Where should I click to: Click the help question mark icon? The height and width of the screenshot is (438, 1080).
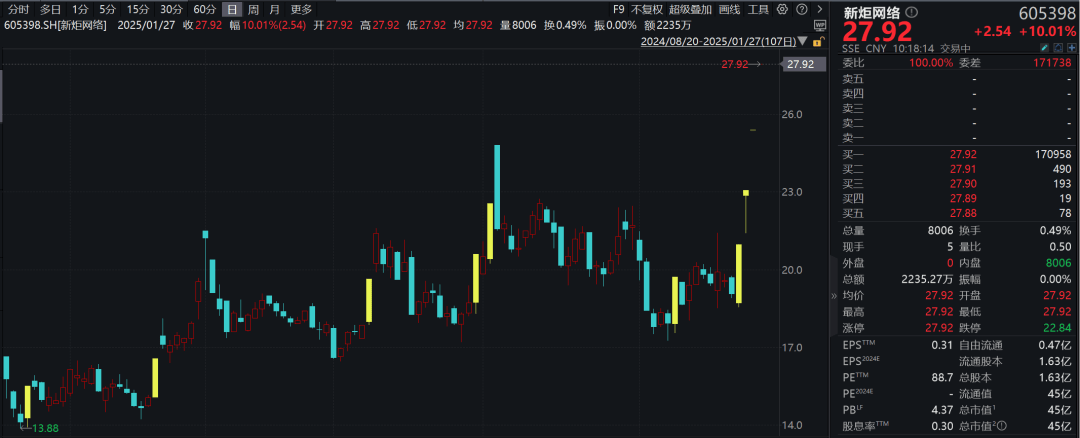(801, 10)
